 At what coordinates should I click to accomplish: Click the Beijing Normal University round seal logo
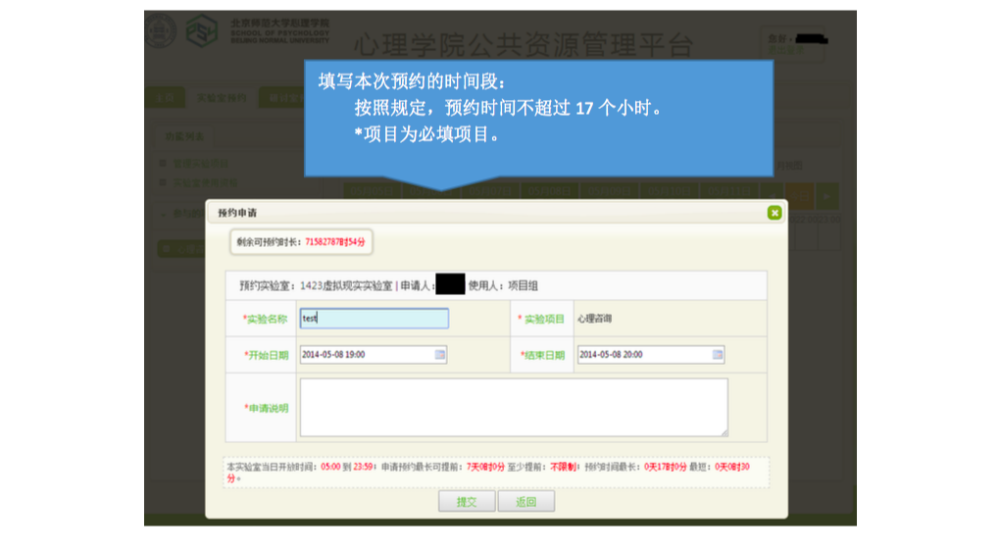coord(160,32)
